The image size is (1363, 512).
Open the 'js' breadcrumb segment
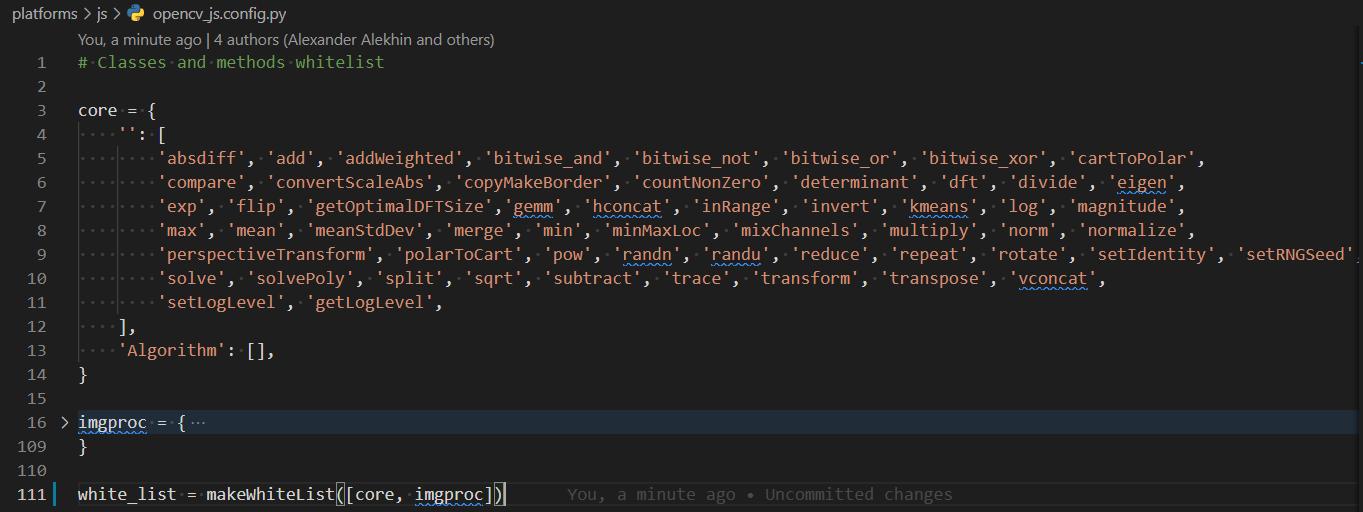click(103, 14)
